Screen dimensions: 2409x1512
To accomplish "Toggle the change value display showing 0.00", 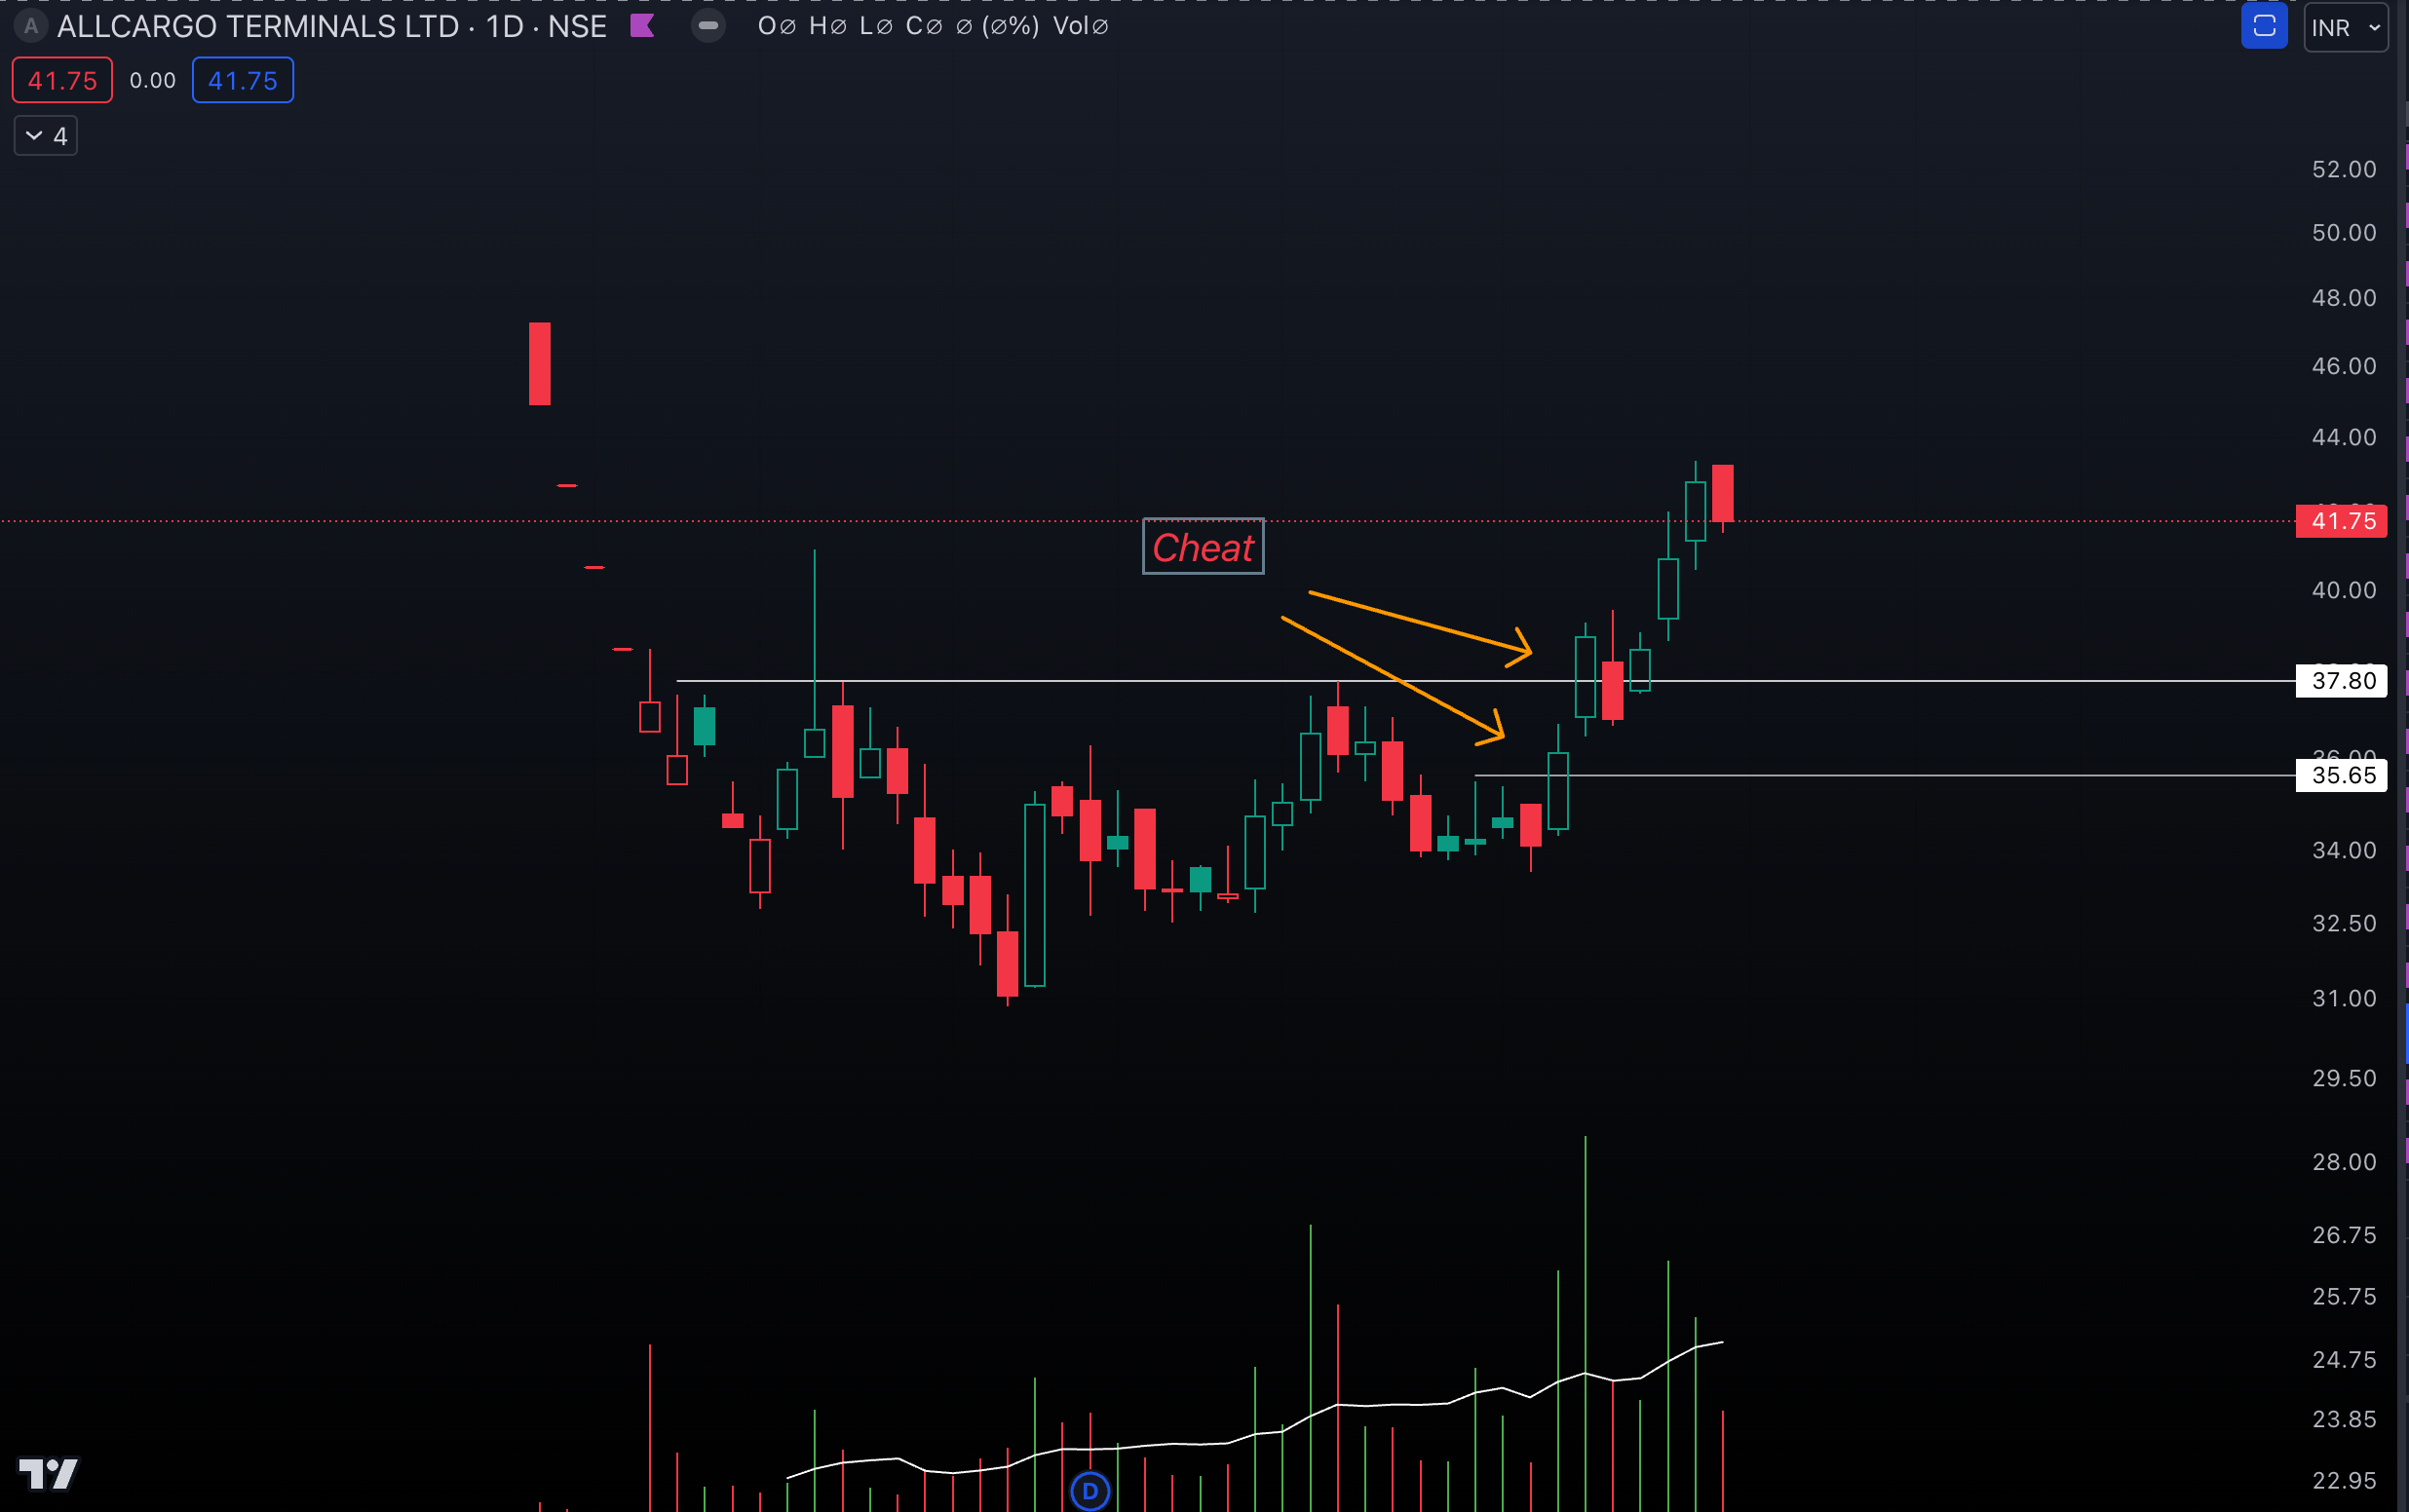I will [x=152, y=80].
